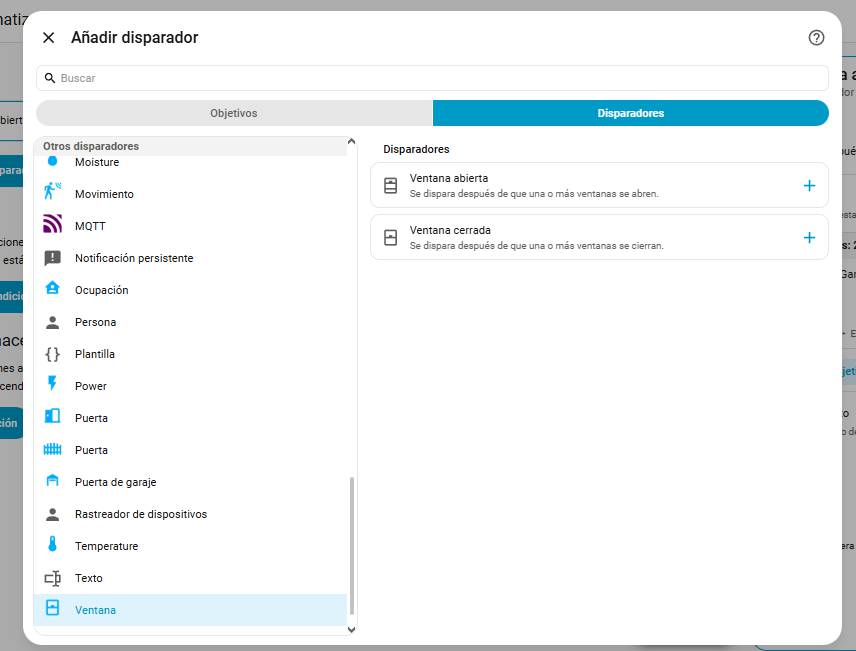The height and width of the screenshot is (651, 856).
Task: Select the MQTT trigger icon
Action: click(x=53, y=226)
